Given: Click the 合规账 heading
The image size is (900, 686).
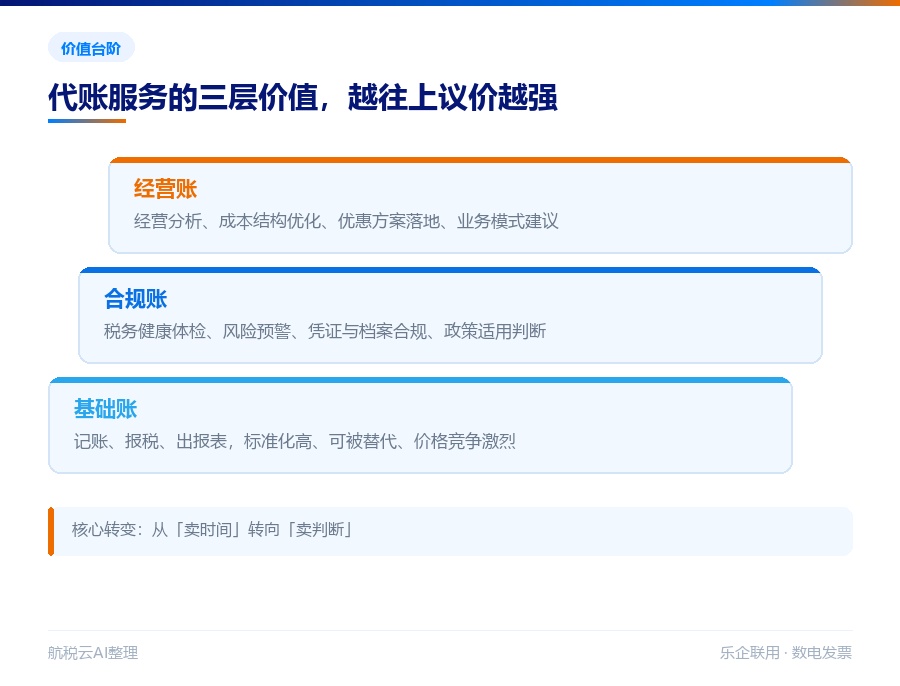Looking at the screenshot, I should [135, 299].
